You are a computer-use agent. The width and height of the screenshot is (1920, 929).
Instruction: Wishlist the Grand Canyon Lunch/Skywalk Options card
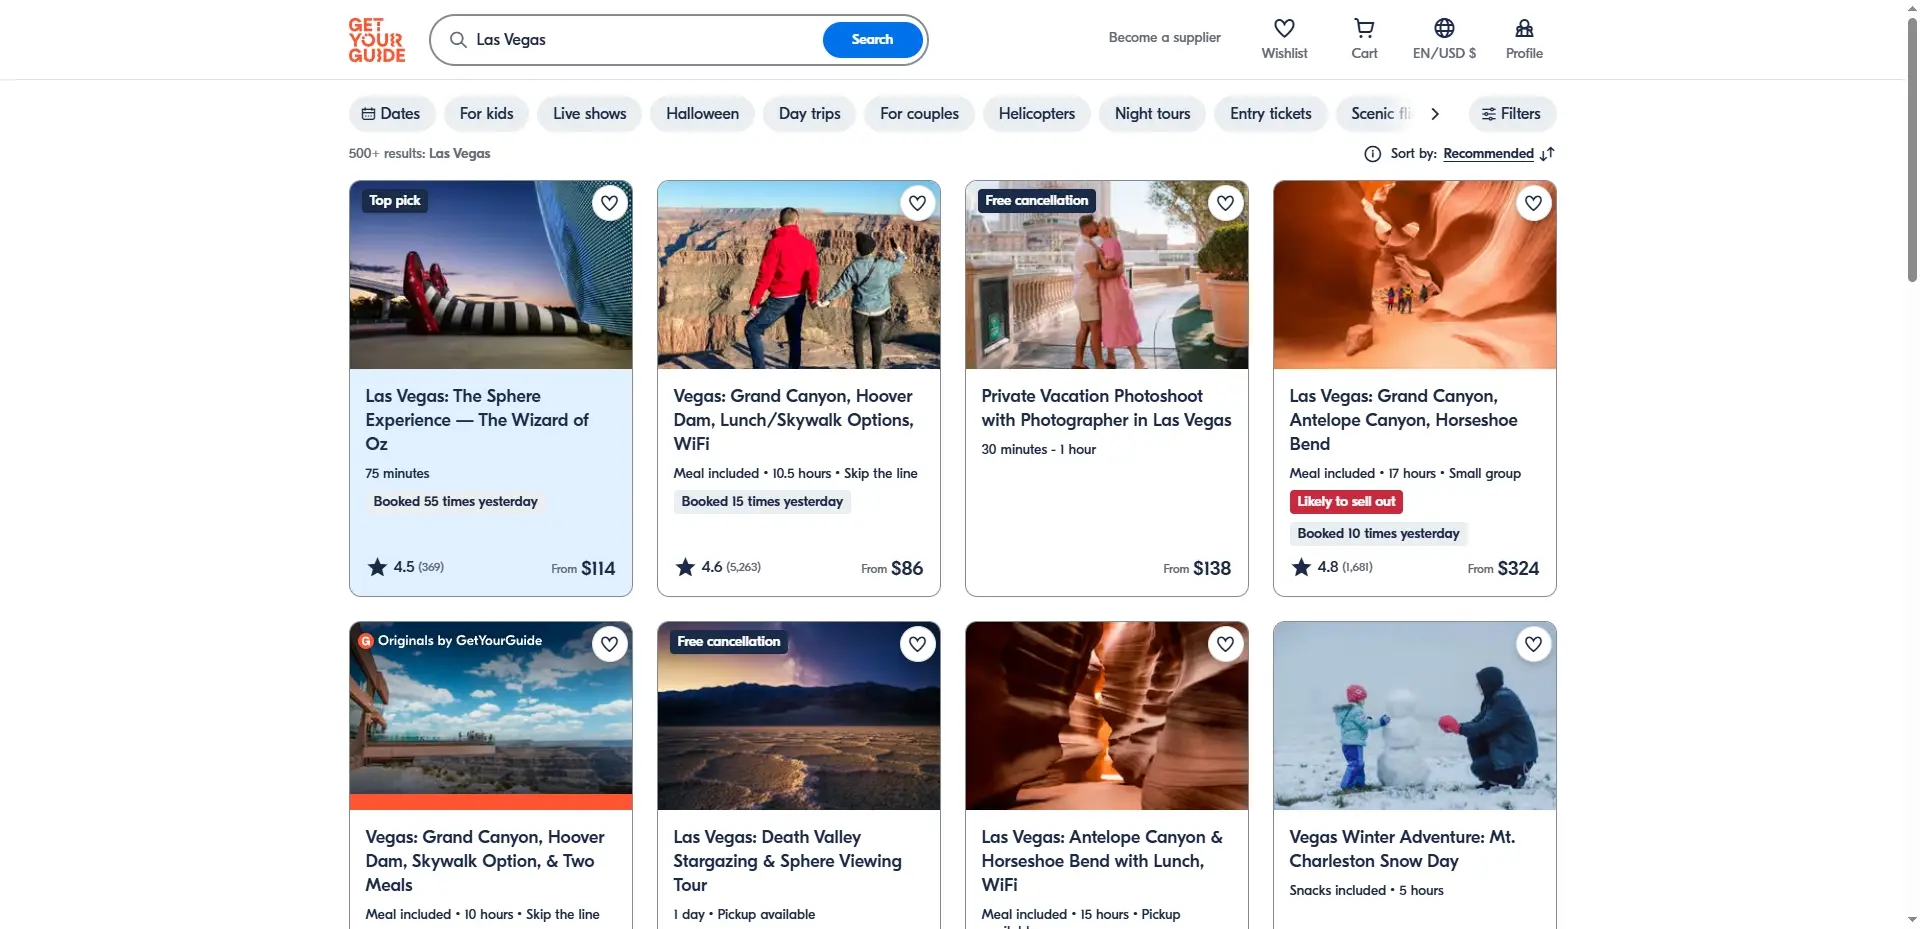(x=917, y=203)
